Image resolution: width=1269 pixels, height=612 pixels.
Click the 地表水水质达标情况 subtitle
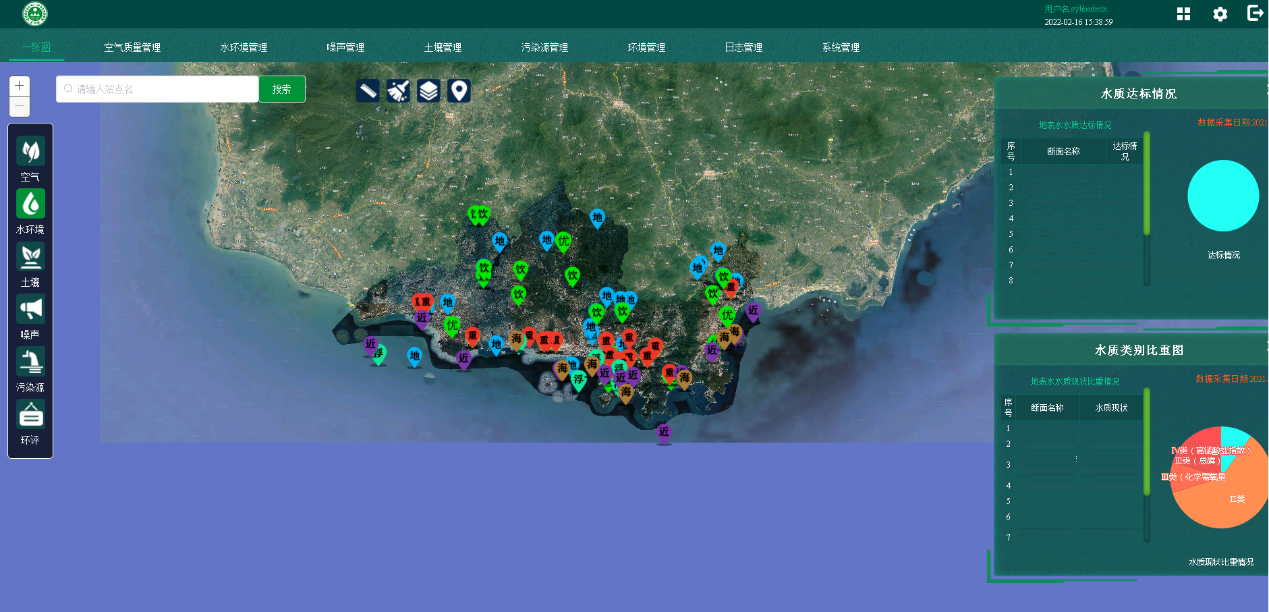pos(1075,125)
